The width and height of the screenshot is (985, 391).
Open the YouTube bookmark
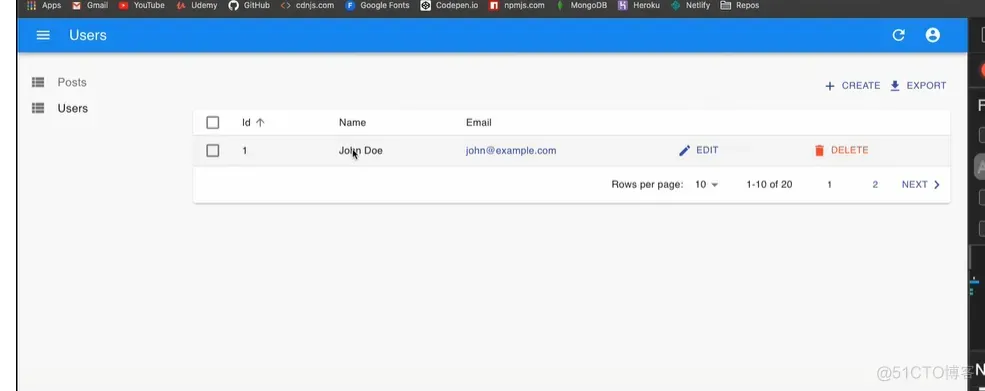(141, 5)
